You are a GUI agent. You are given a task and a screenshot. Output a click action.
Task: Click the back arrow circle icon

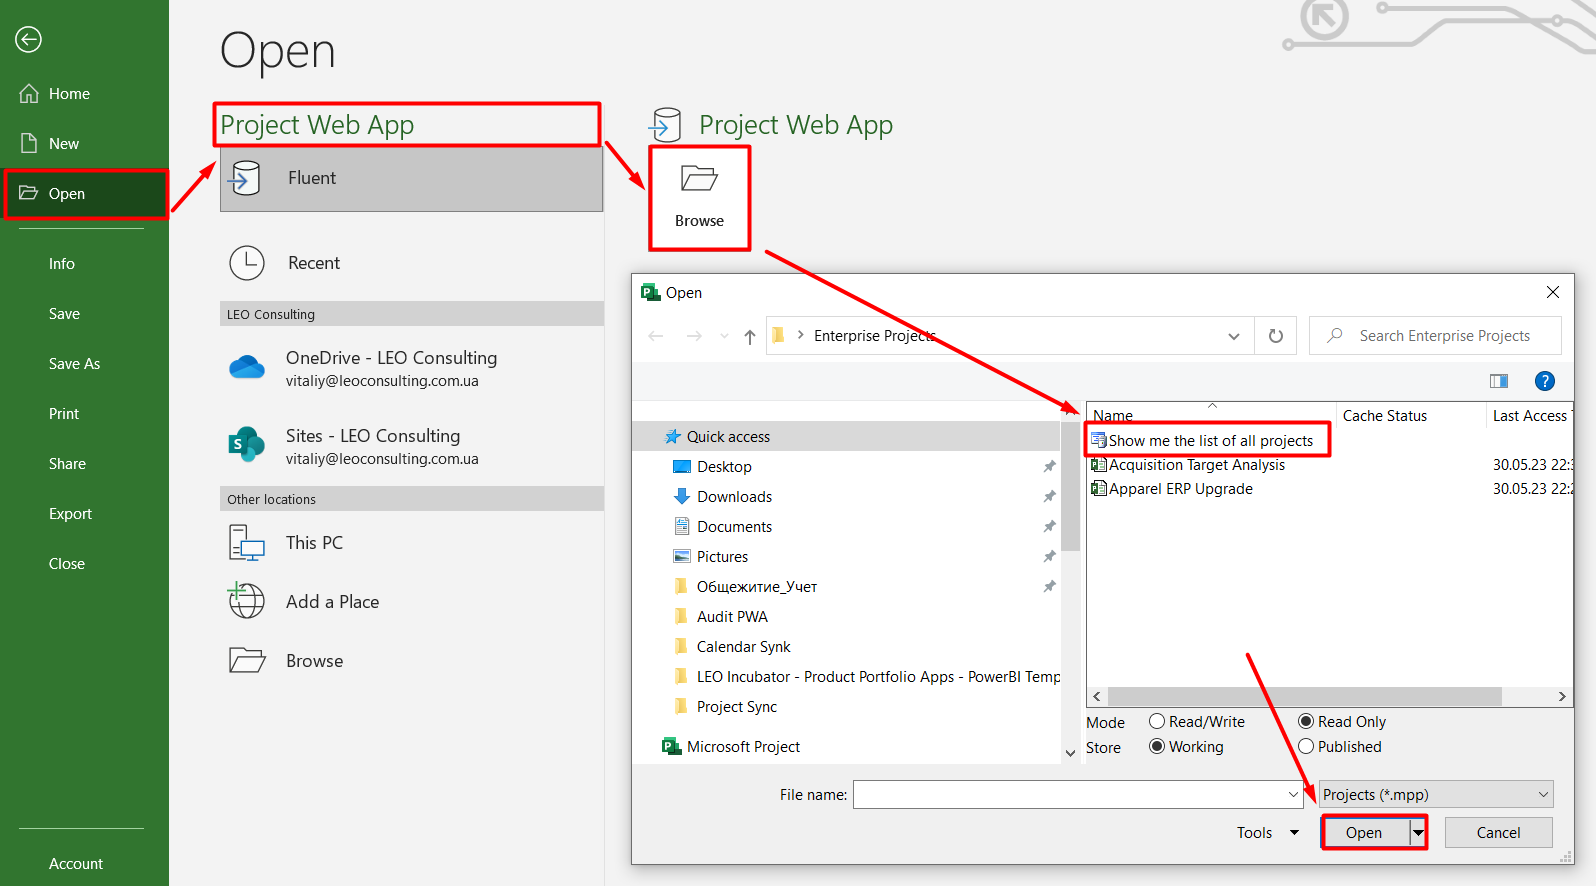point(28,39)
